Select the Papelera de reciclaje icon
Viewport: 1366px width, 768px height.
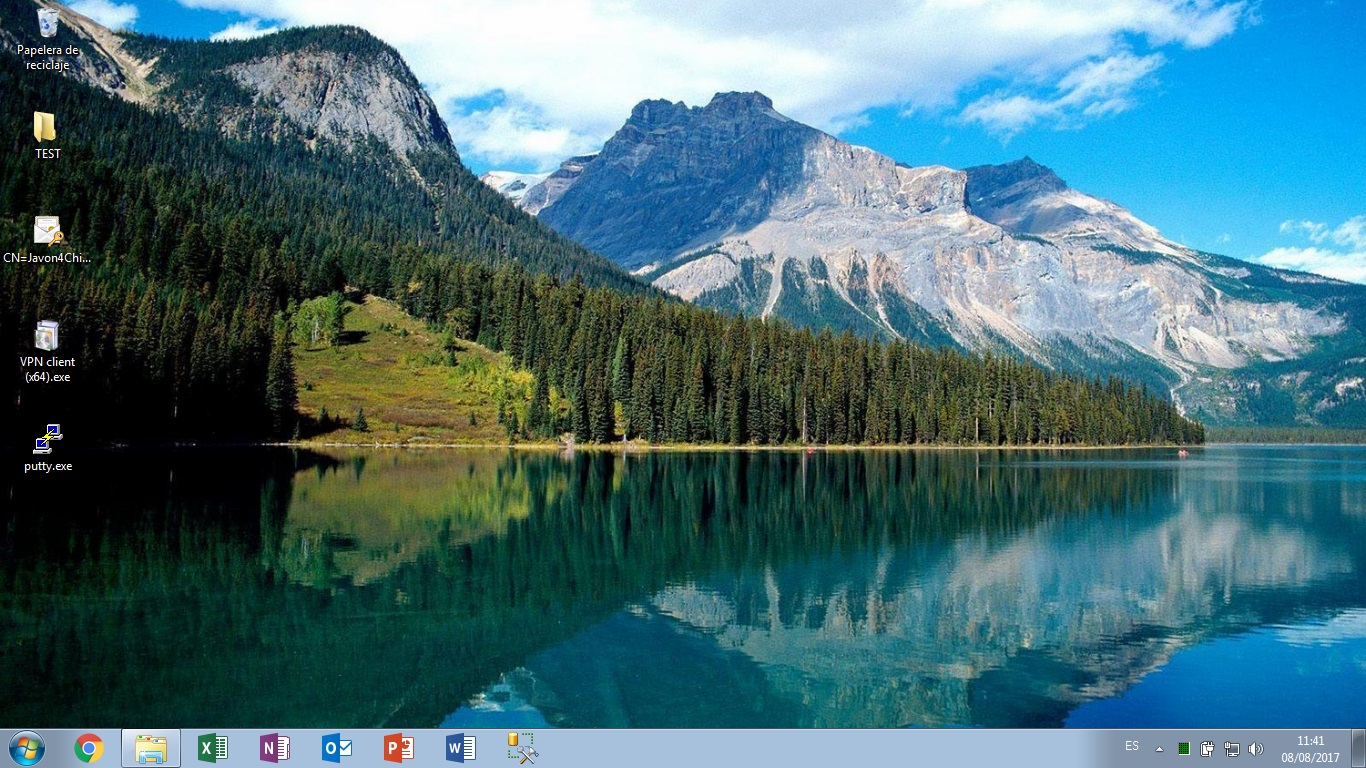[47, 24]
